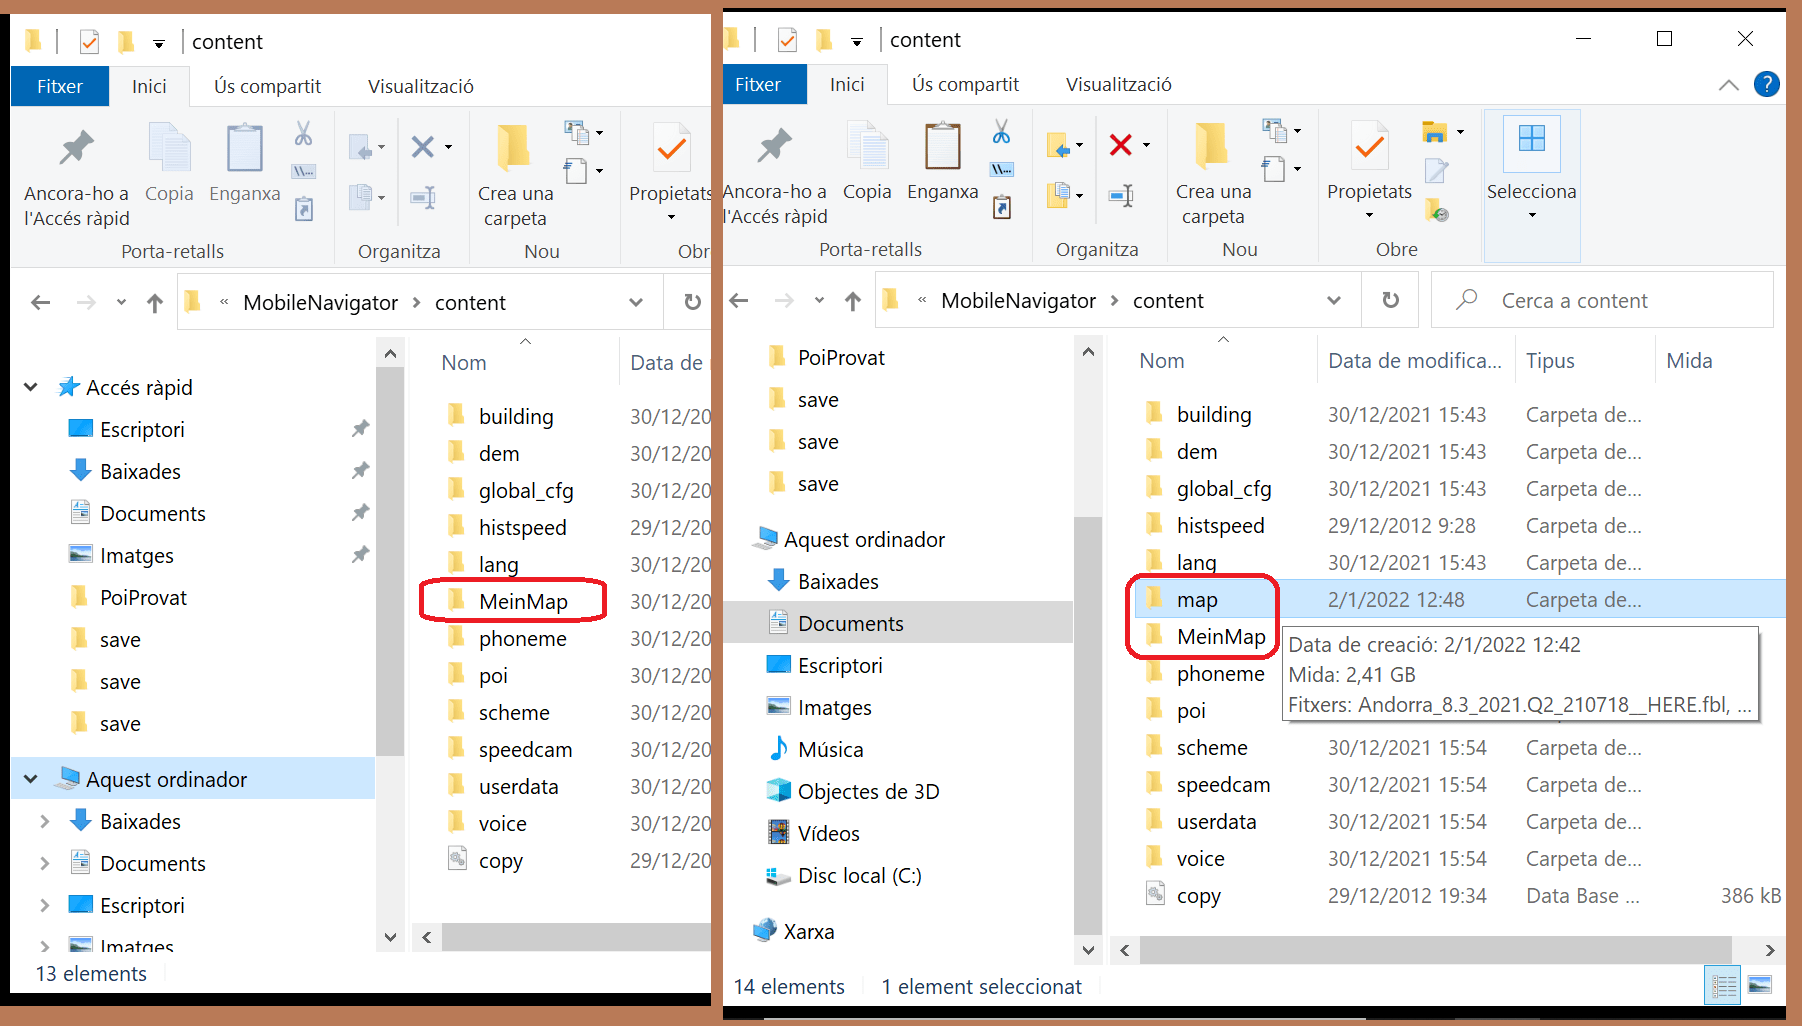The height and width of the screenshot is (1026, 1802).
Task: Switch to large icons view in status bar
Action: [x=1760, y=986]
